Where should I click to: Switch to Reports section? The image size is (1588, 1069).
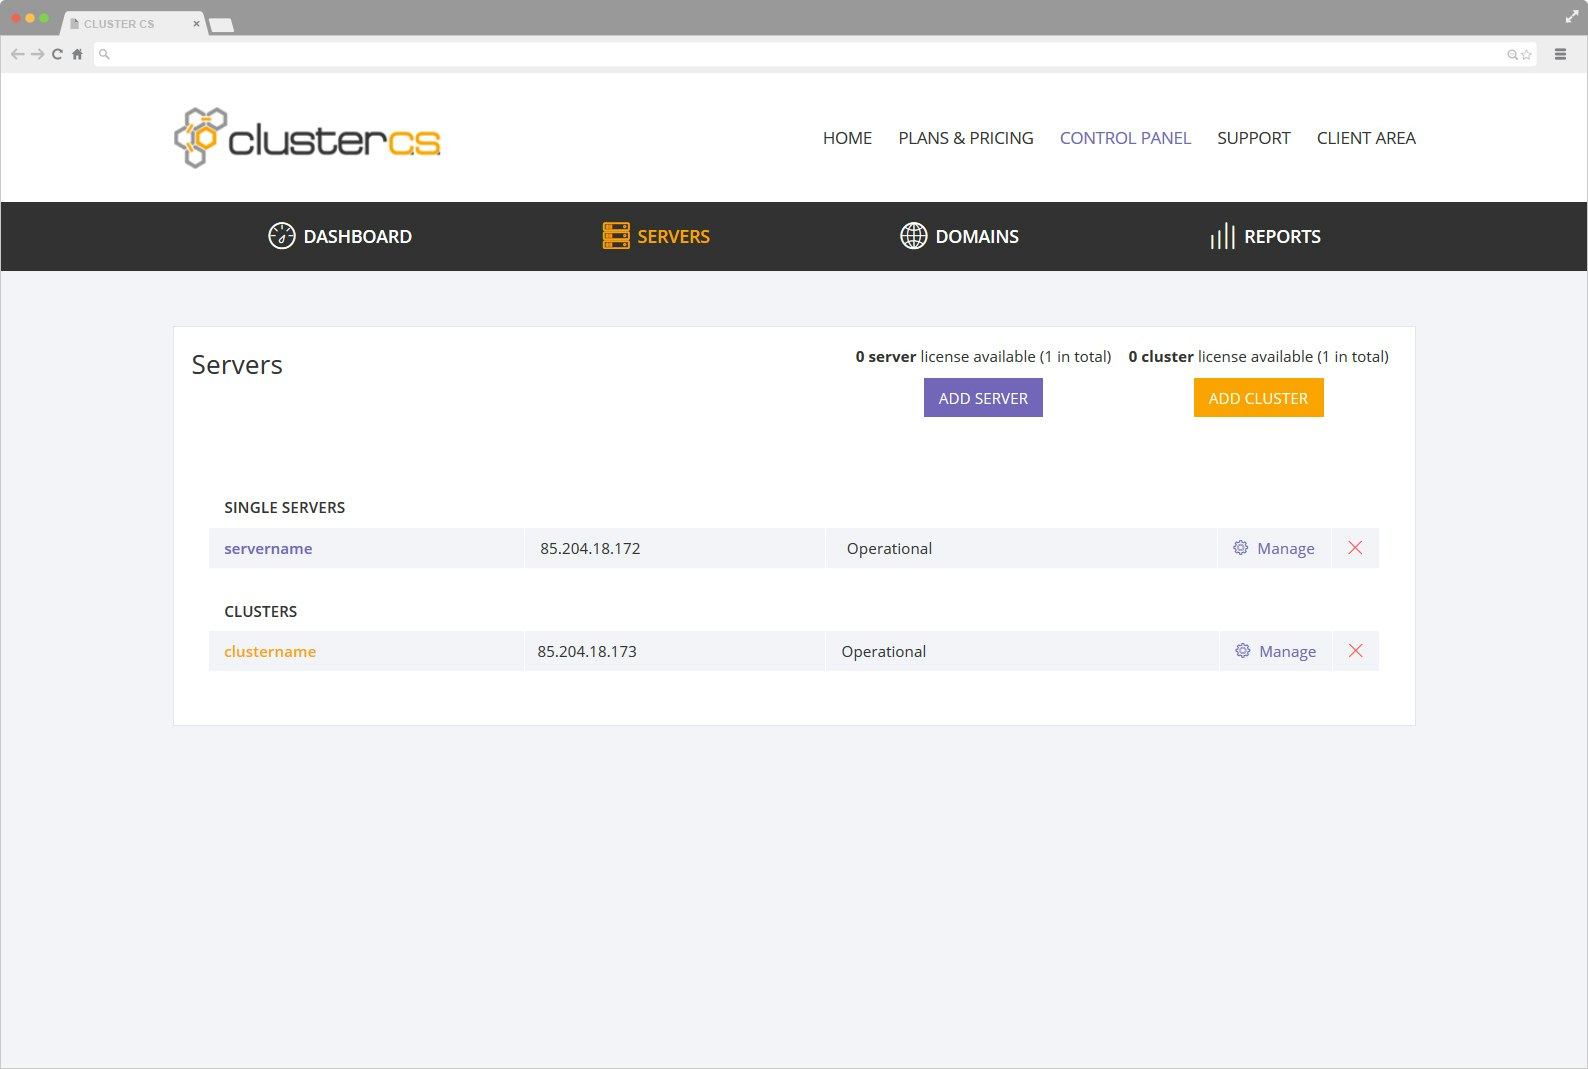tap(1265, 236)
